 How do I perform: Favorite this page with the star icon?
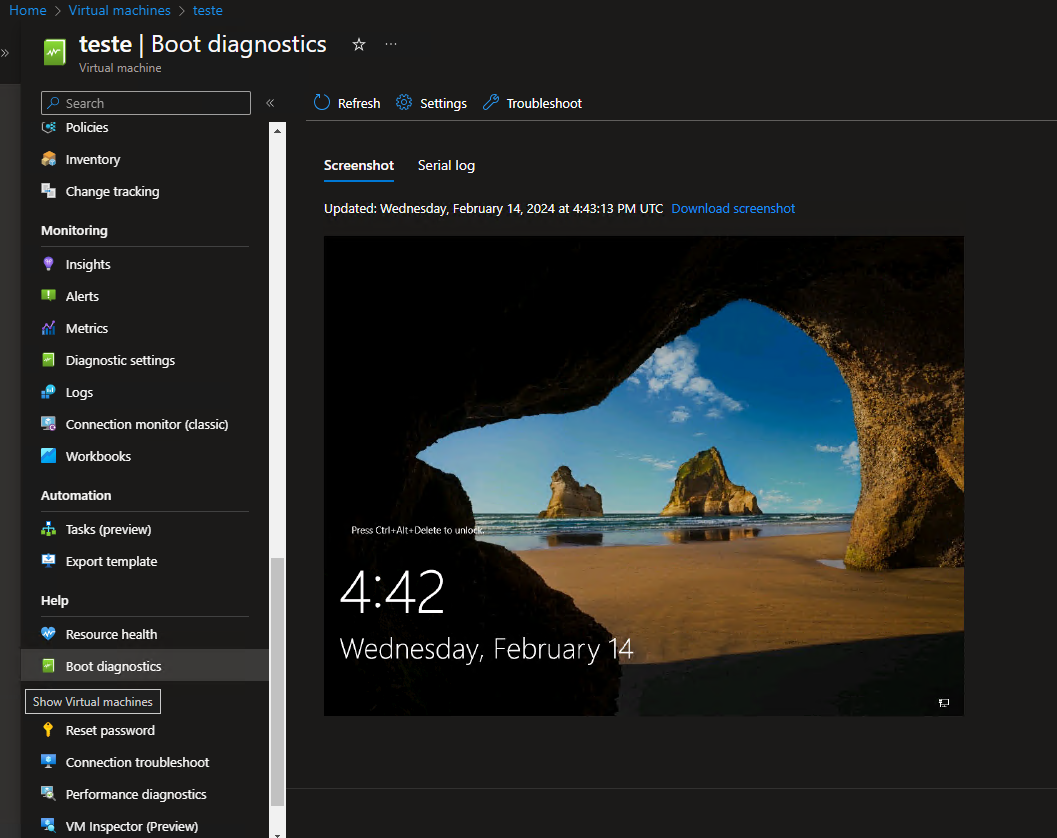tap(359, 44)
